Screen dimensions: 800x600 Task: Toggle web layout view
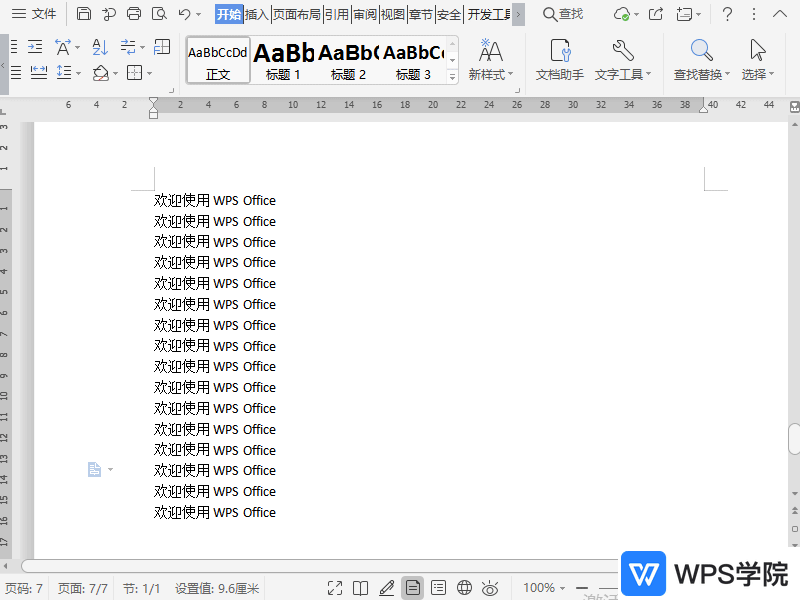pyautogui.click(x=464, y=588)
